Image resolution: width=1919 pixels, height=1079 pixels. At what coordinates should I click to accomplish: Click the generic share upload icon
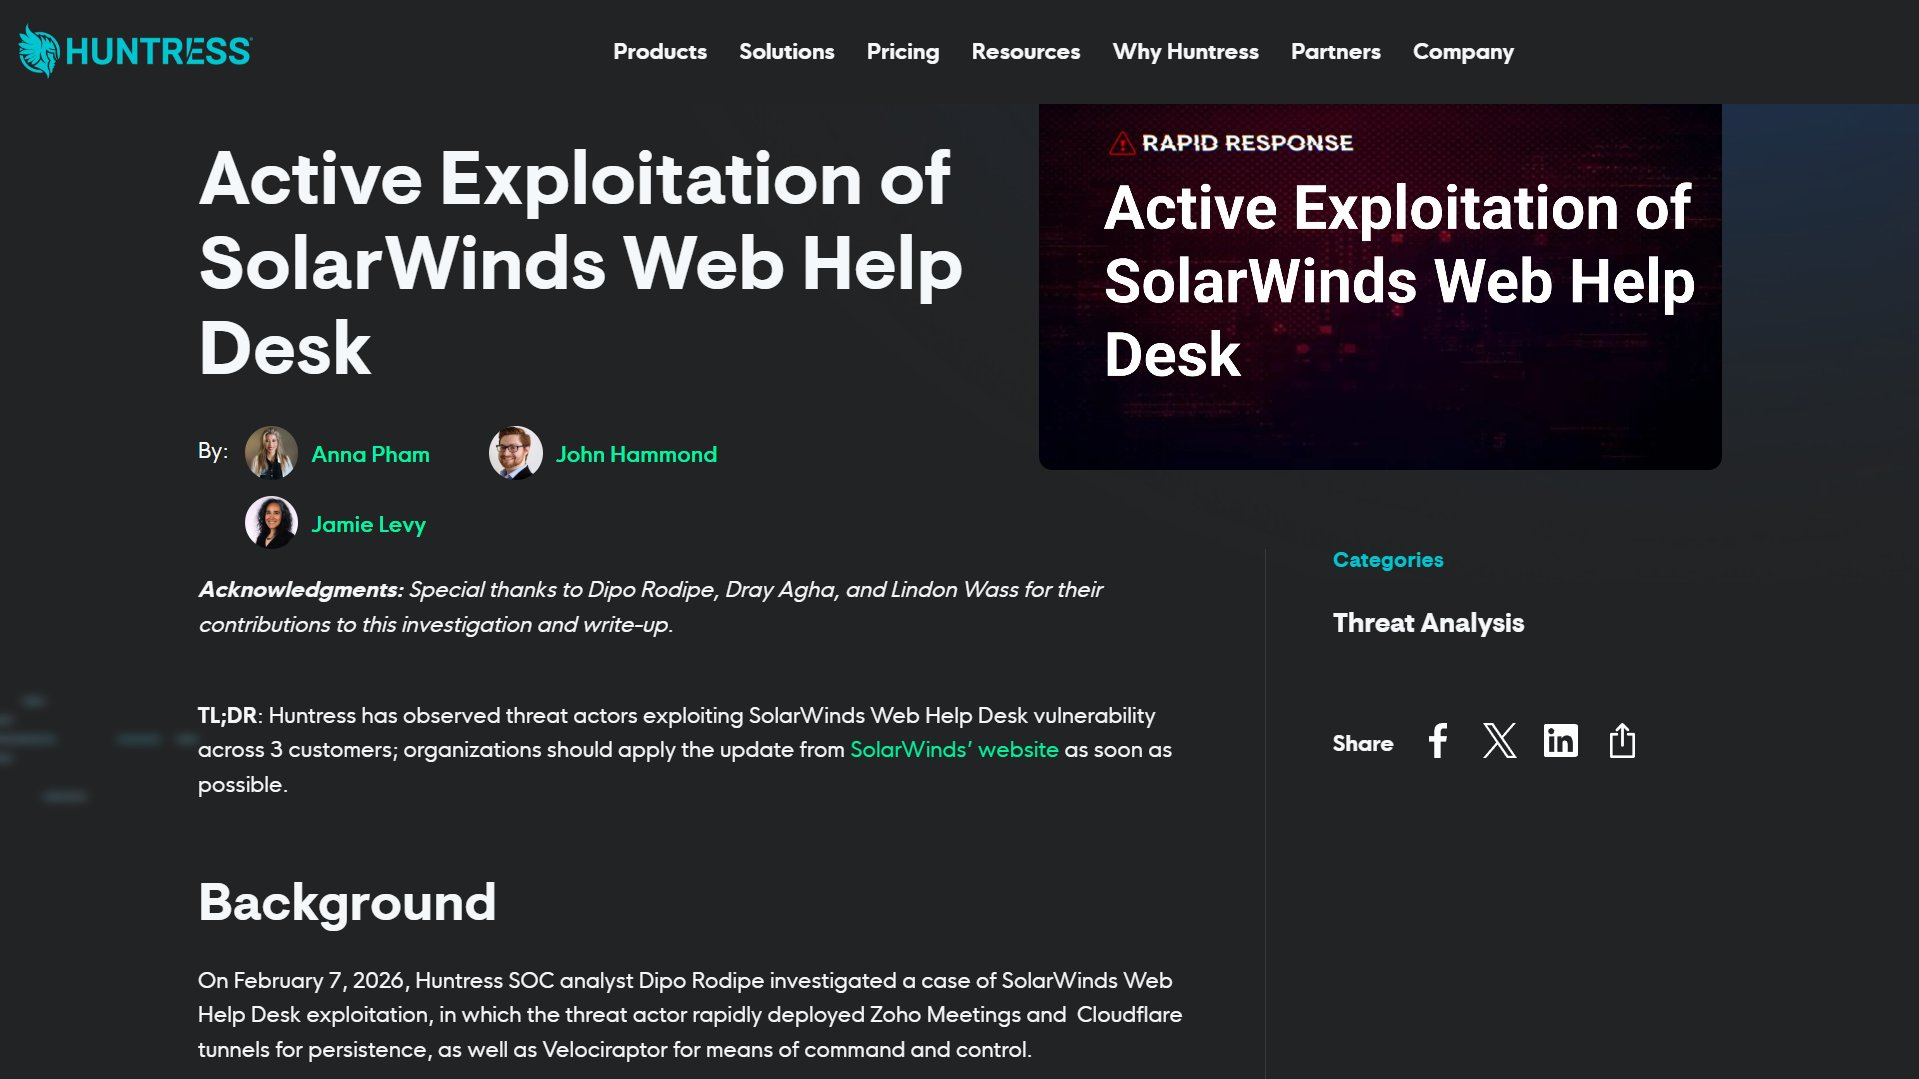point(1621,741)
